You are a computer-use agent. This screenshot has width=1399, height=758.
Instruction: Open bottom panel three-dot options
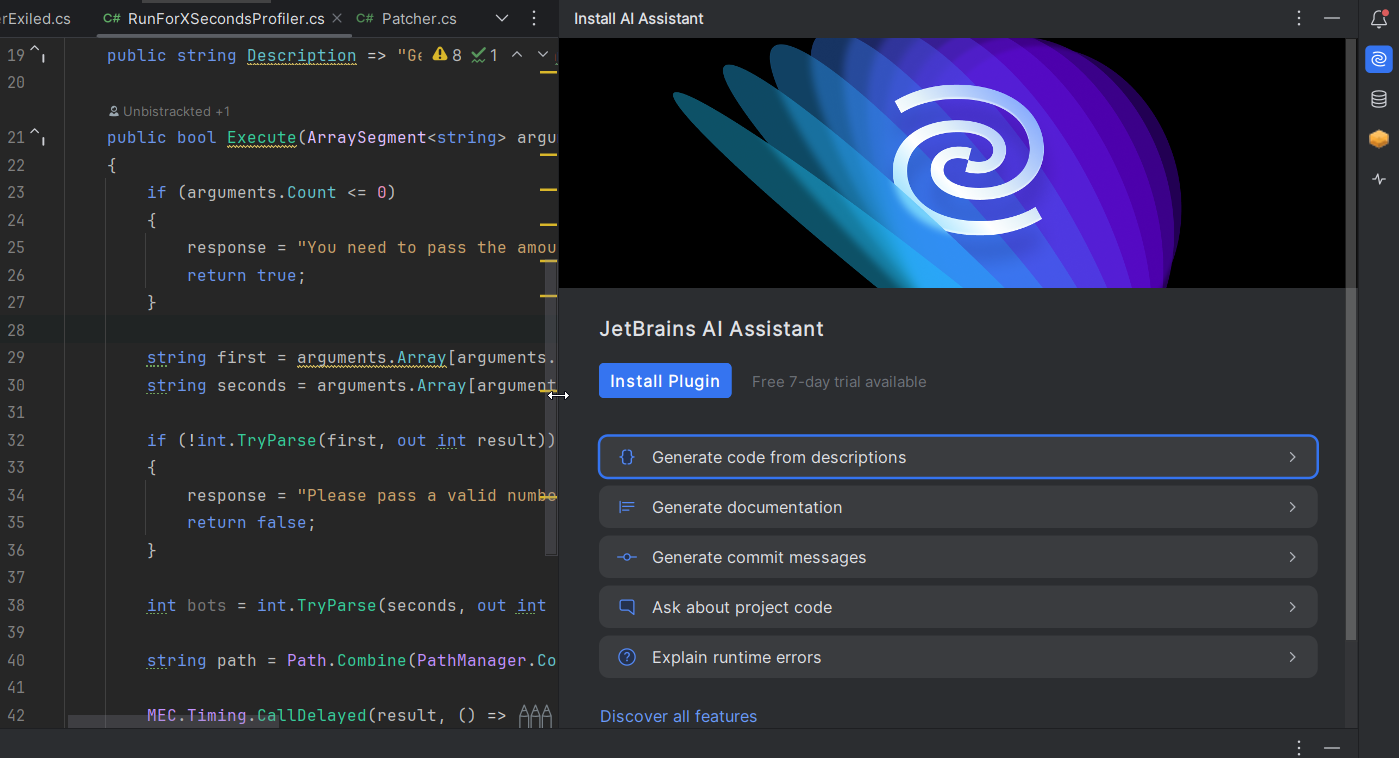click(x=1299, y=747)
